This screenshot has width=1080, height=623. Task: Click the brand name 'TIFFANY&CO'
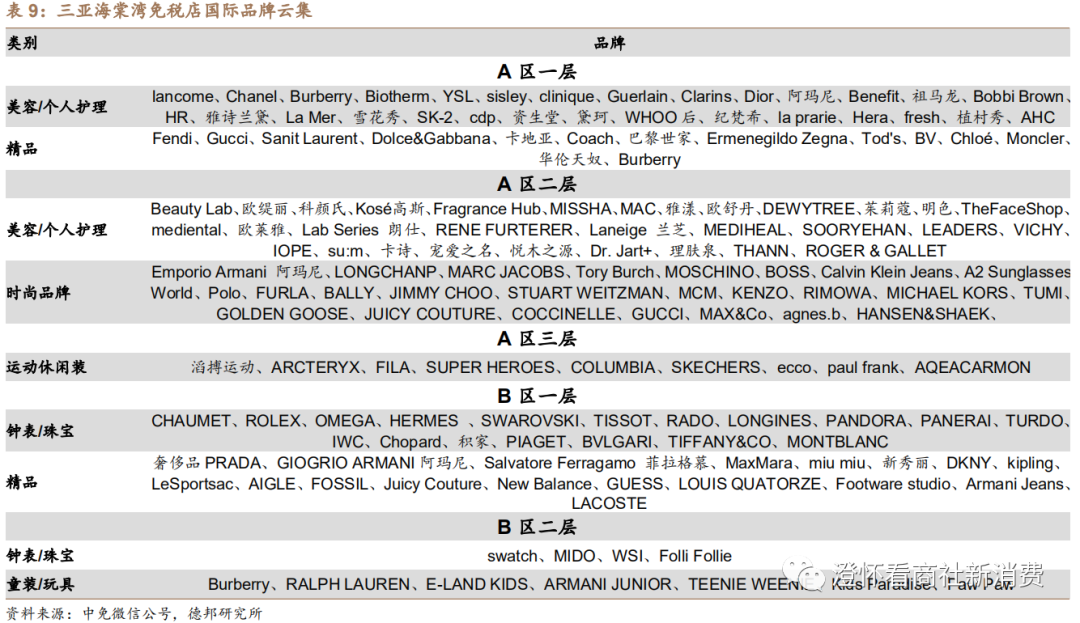[719, 442]
